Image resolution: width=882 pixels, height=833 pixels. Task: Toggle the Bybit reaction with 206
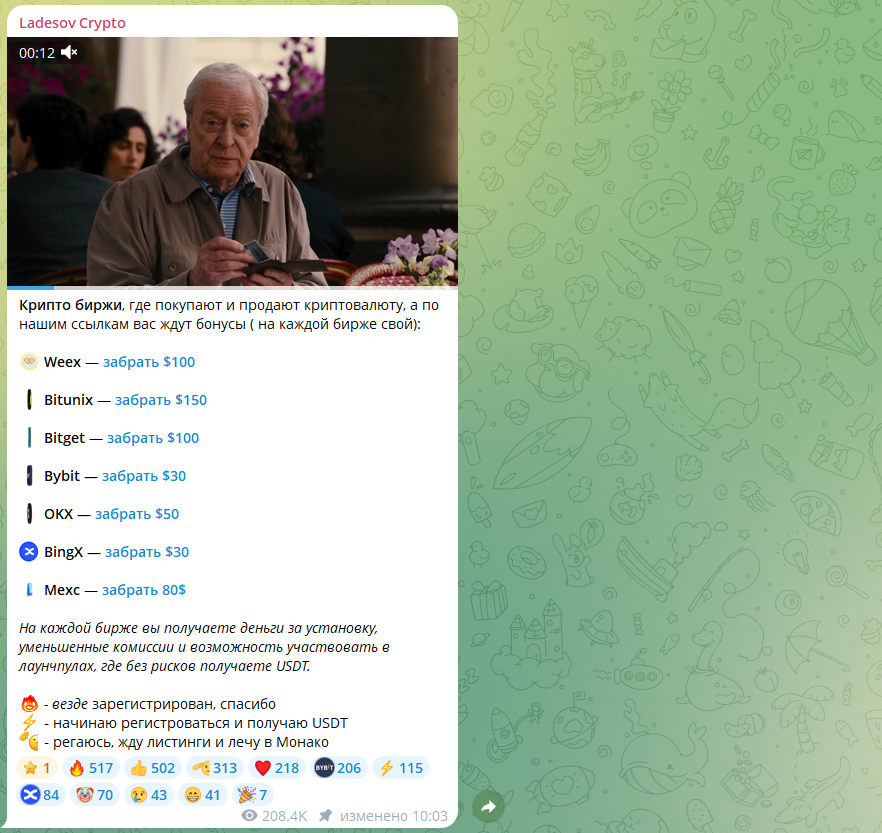click(x=338, y=768)
